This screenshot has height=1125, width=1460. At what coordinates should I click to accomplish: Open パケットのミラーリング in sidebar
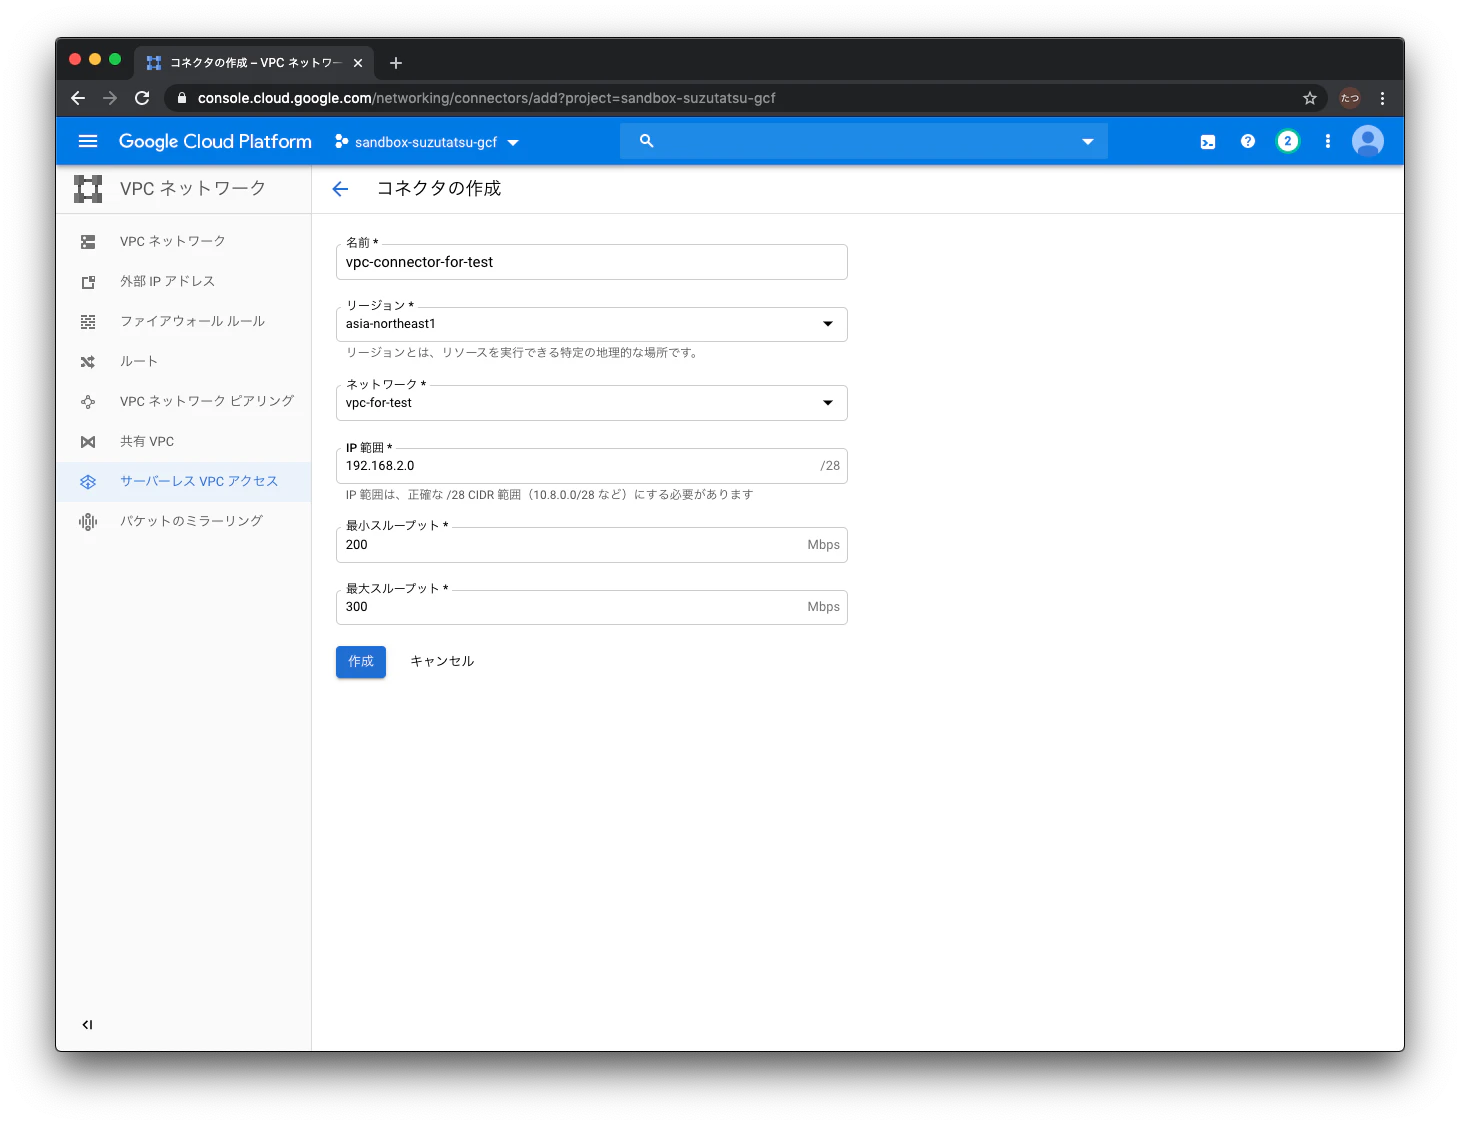point(184,521)
